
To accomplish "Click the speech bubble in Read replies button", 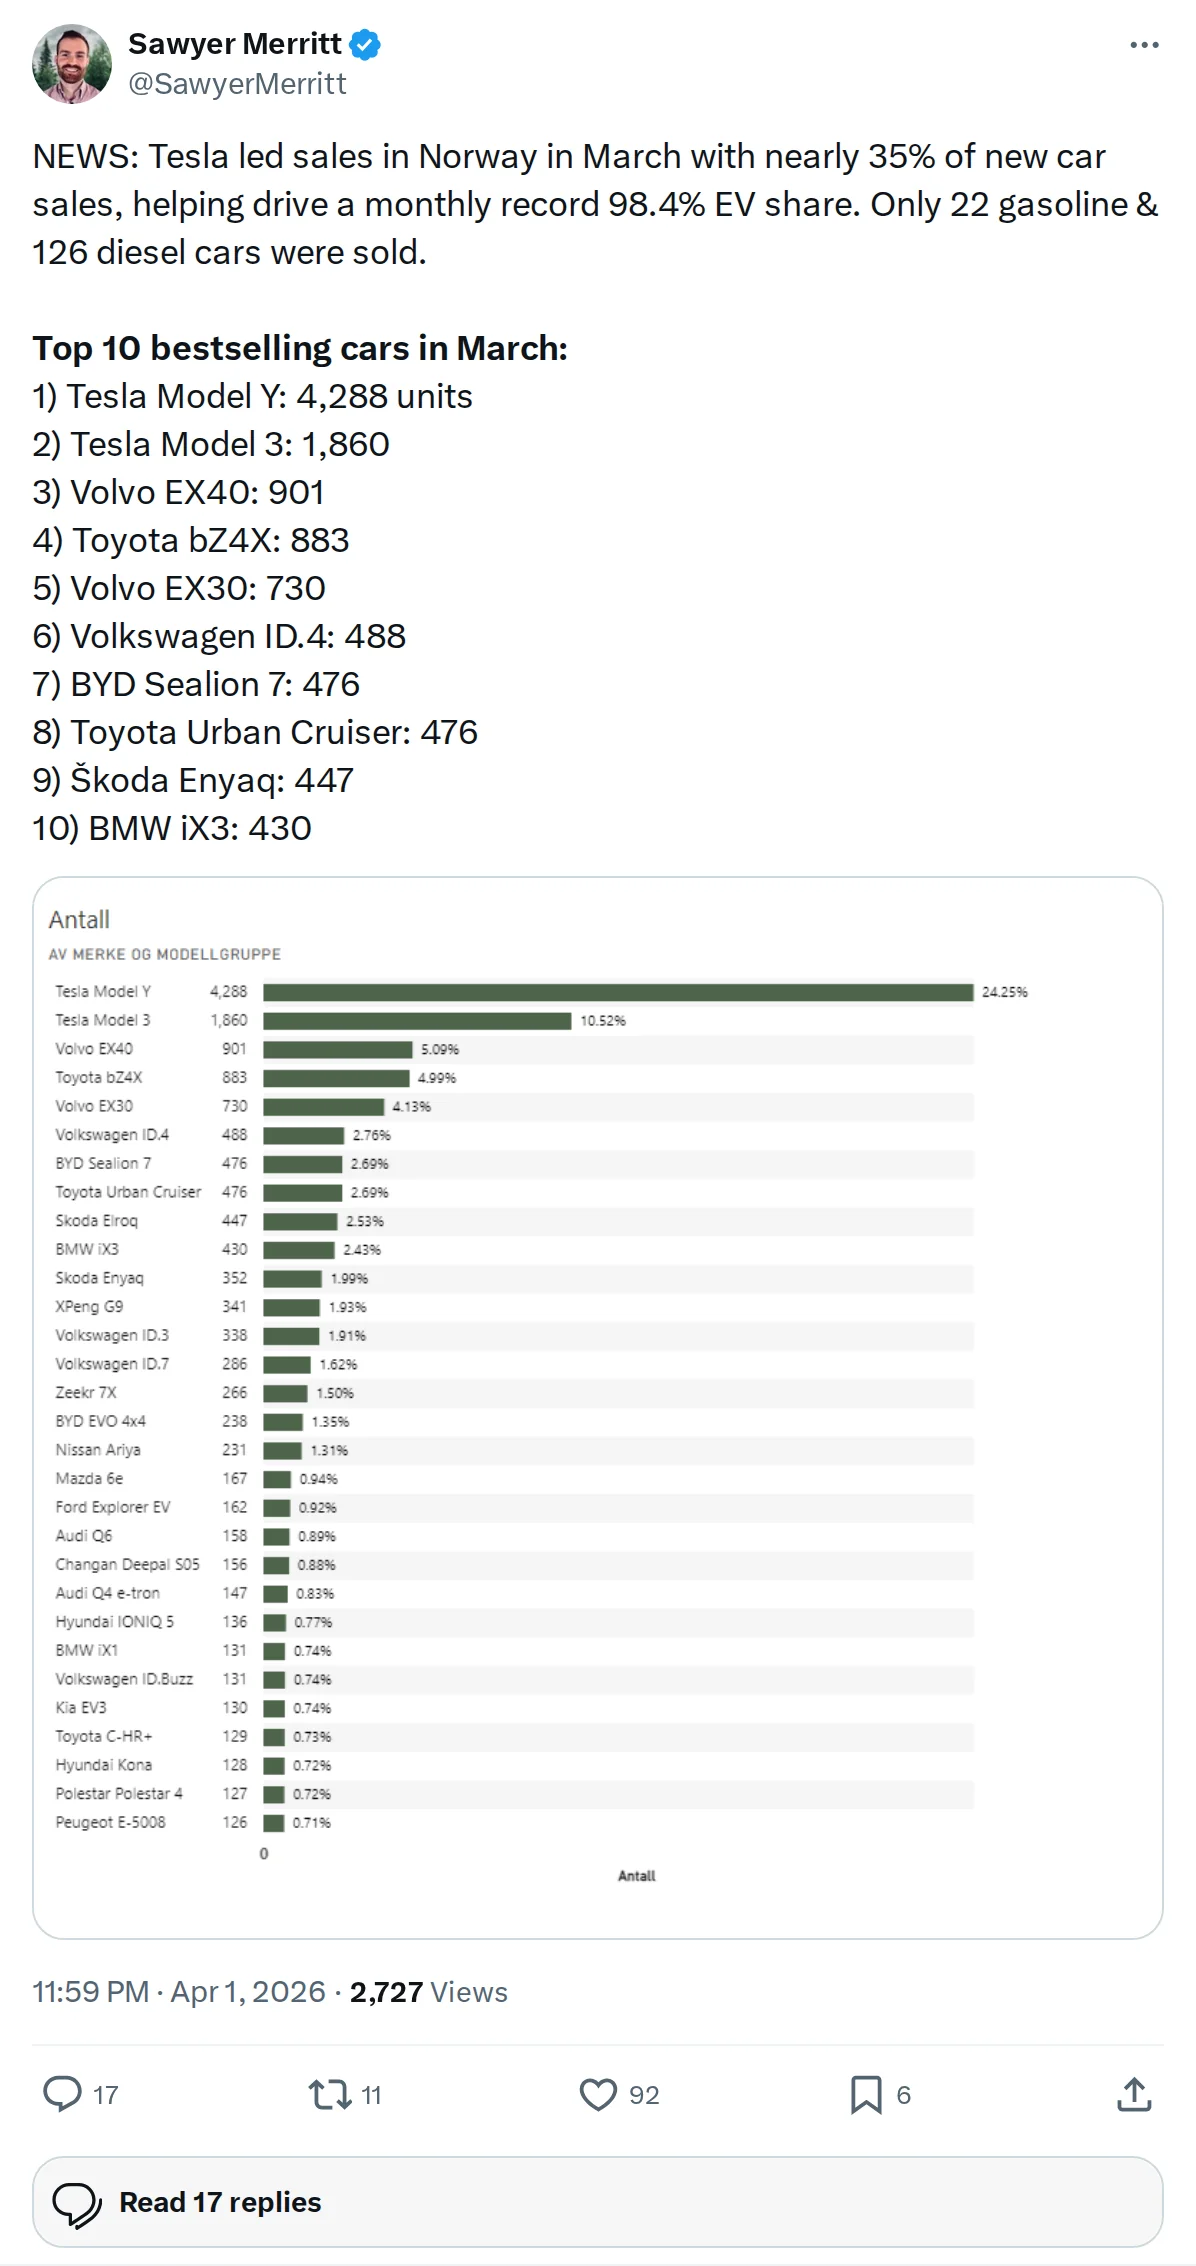I will point(76,2203).
